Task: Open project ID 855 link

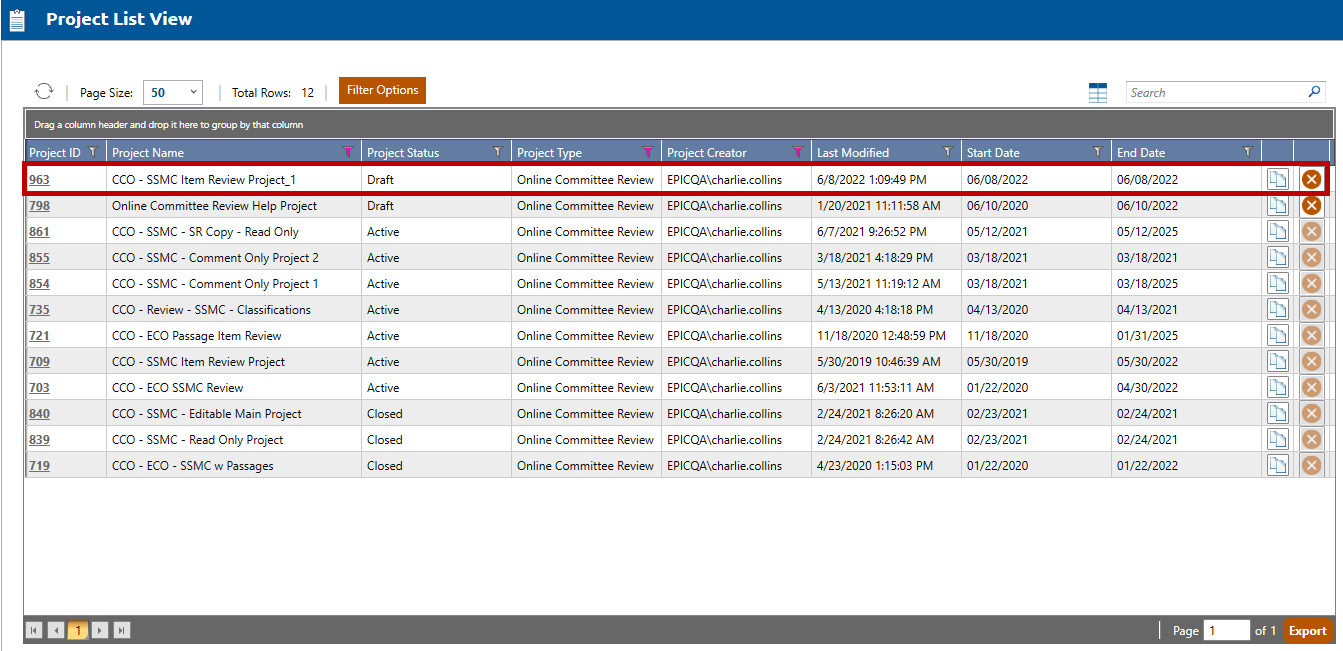Action: 39,258
